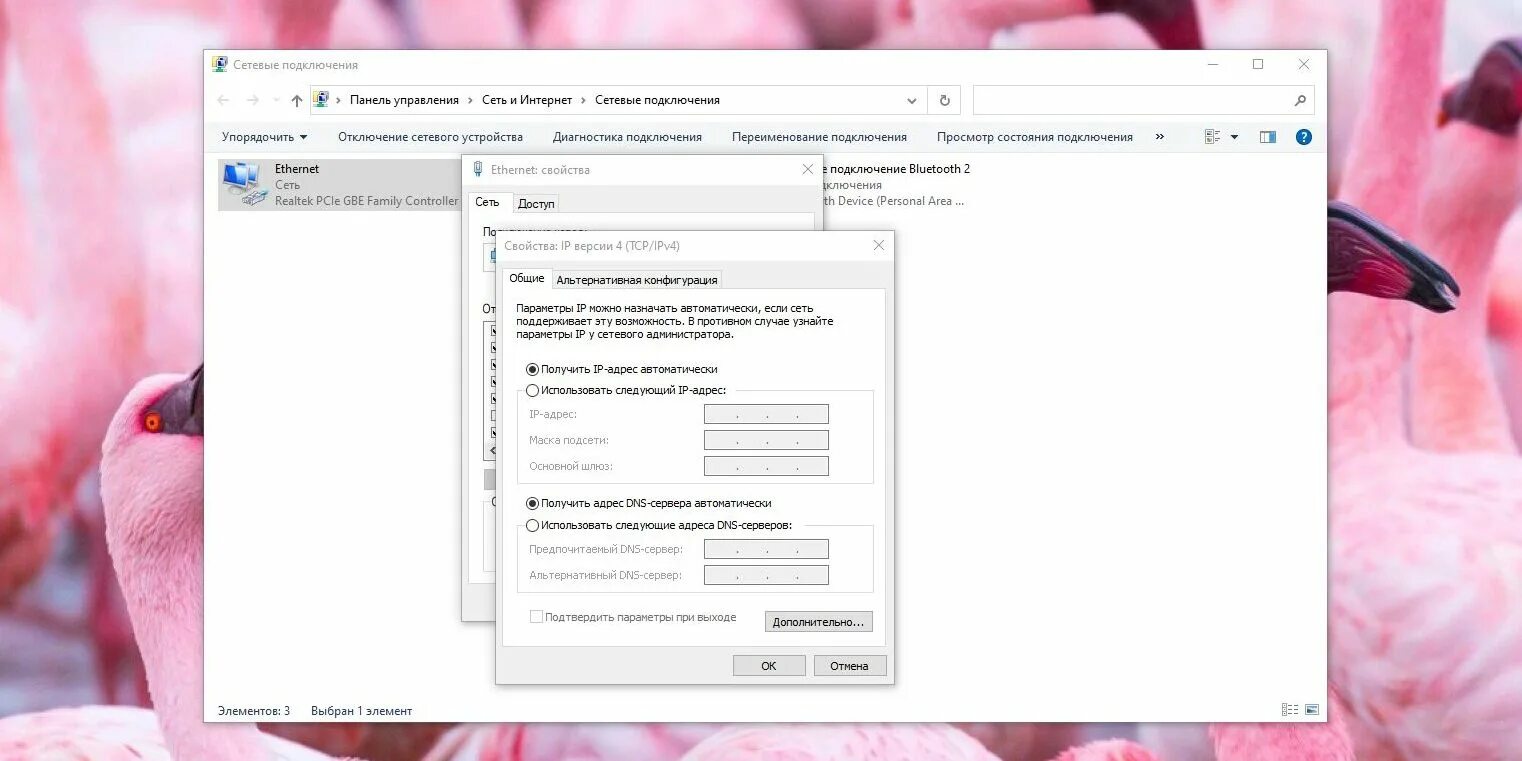Viewport: 1522px width, 761px height.
Task: Close the Ethernet: свойства dialog
Action: tap(808, 169)
